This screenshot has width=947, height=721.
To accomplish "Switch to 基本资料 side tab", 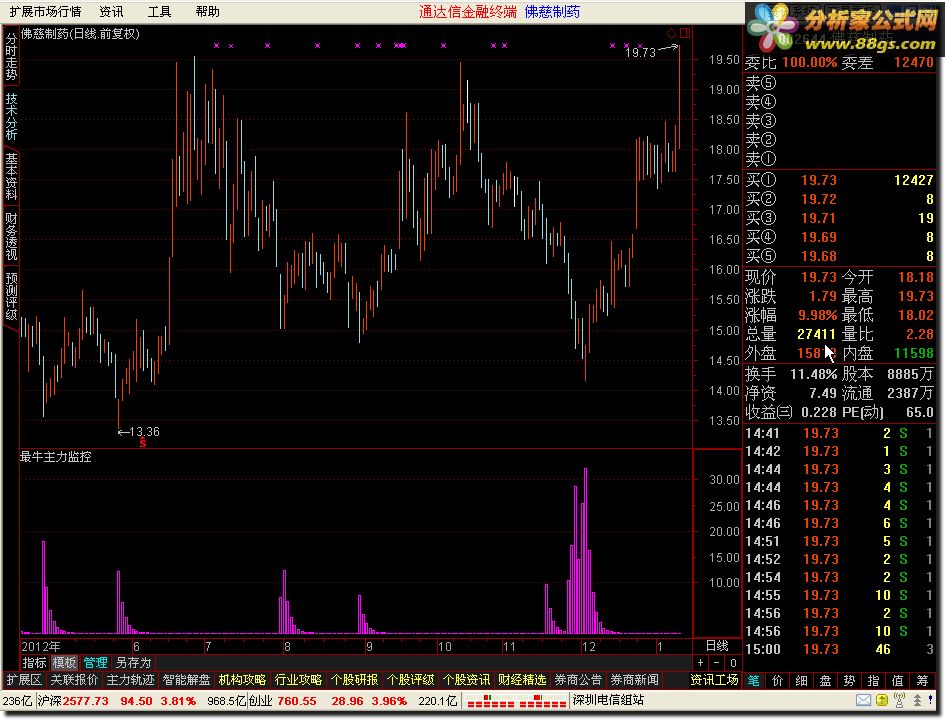I will 11,176.
